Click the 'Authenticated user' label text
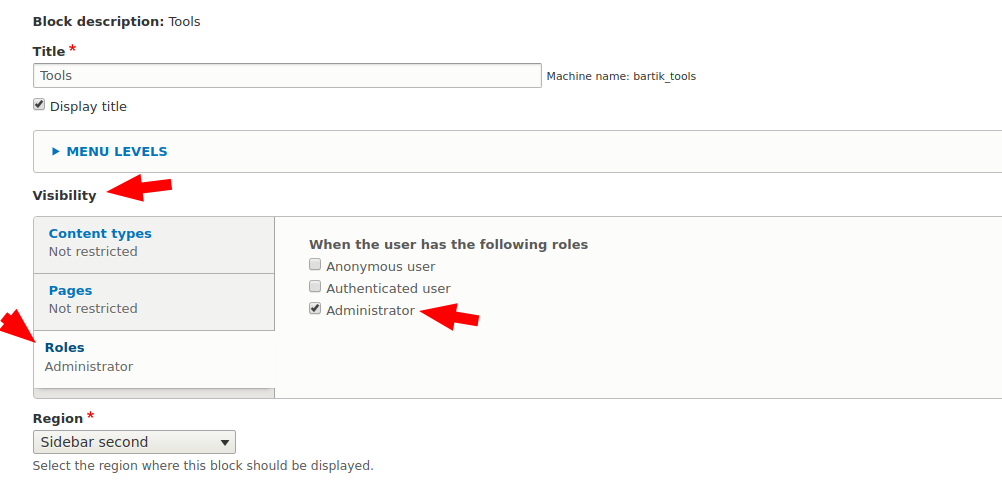This screenshot has height=486, width=1002. (389, 289)
